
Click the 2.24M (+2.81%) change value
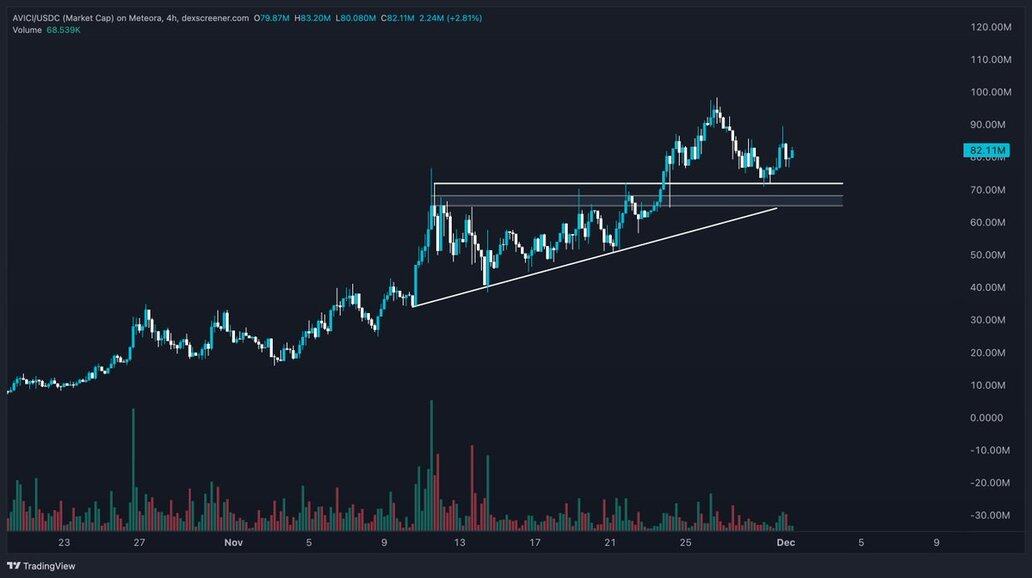point(448,18)
